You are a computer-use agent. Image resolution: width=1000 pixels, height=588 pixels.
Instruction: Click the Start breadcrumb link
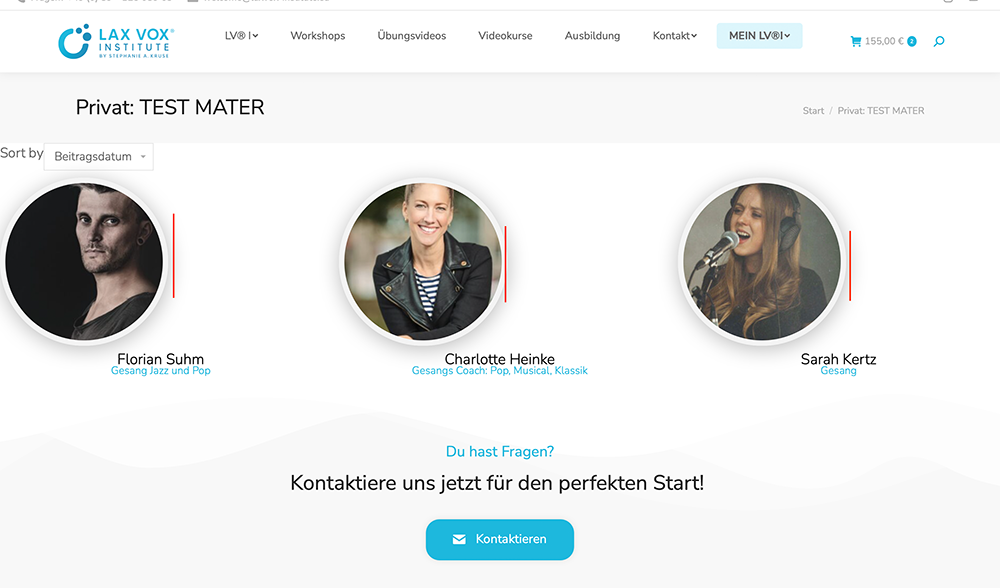[813, 111]
